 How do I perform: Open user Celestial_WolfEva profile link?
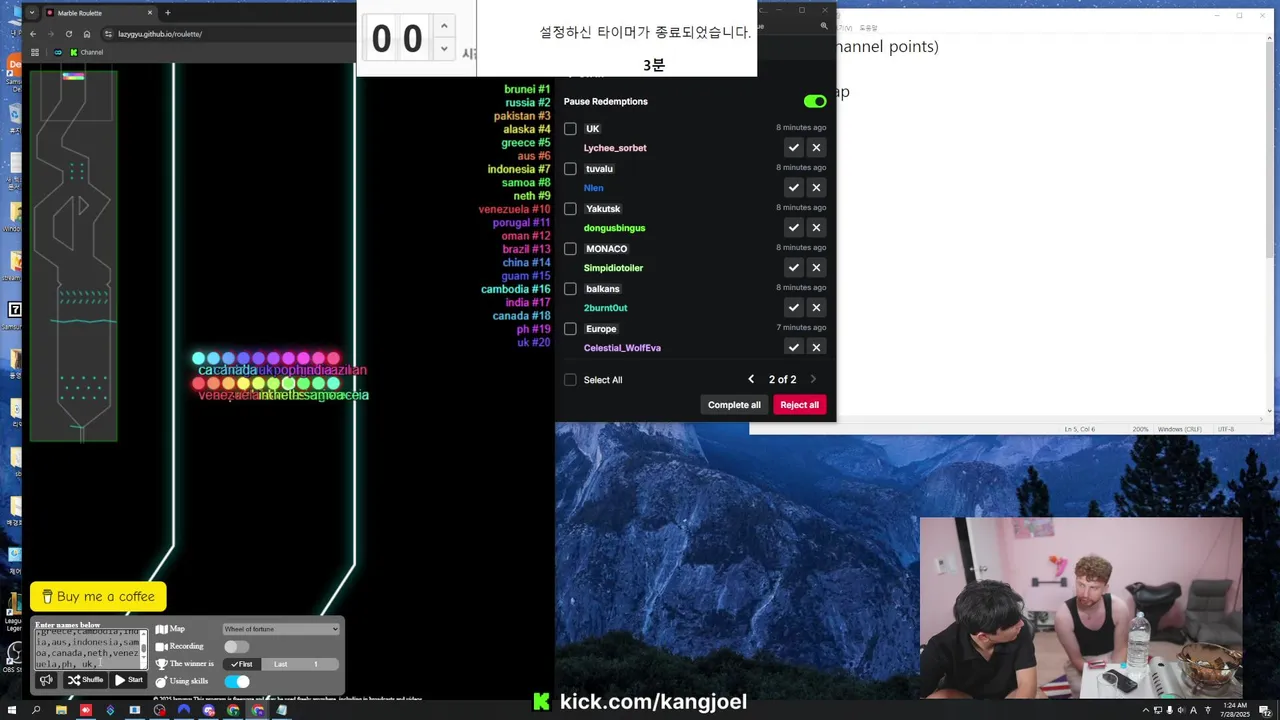(x=622, y=348)
